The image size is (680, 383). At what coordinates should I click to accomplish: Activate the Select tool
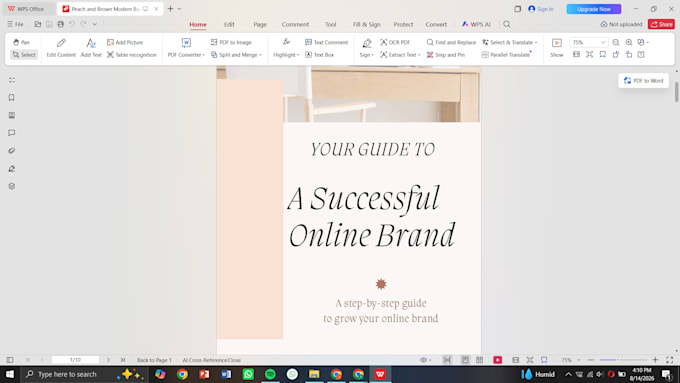24,55
